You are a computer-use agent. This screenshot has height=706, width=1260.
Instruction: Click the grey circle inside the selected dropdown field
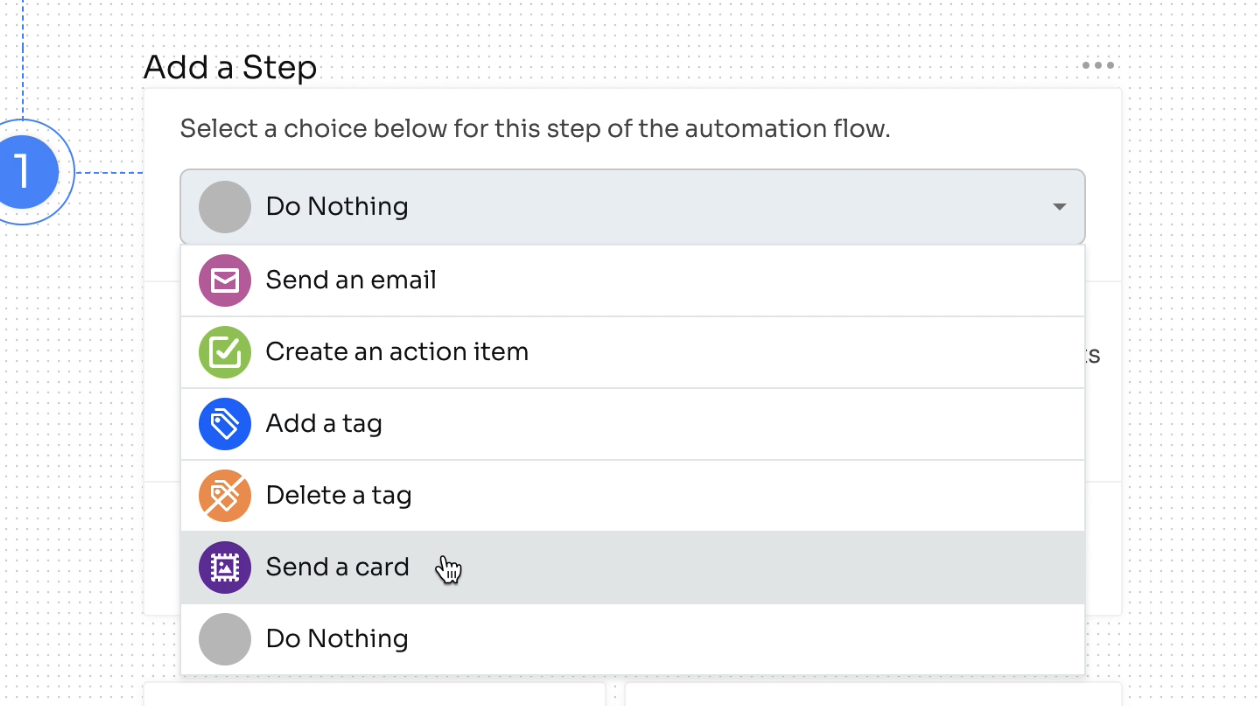[225, 207]
